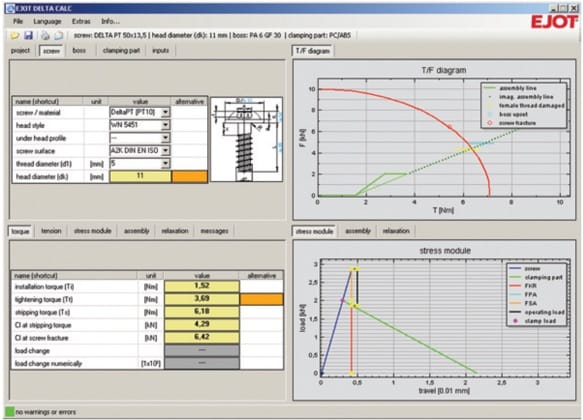The height and width of the screenshot is (420, 583).
Task: Click the orange alternative cell for head diameter
Action: (190, 176)
